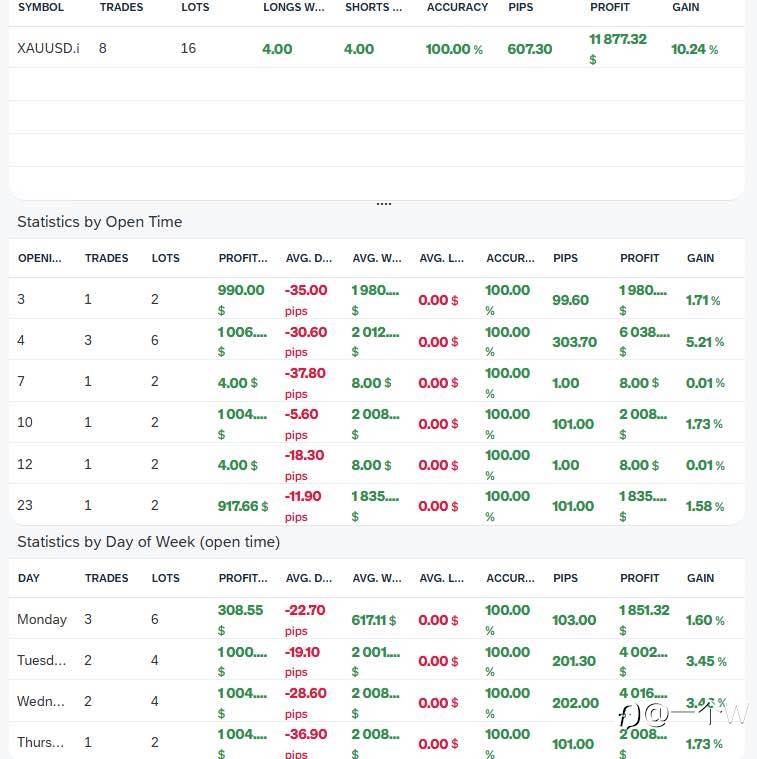
Task: Sort by the OPENI... column header
Action: tap(40, 258)
